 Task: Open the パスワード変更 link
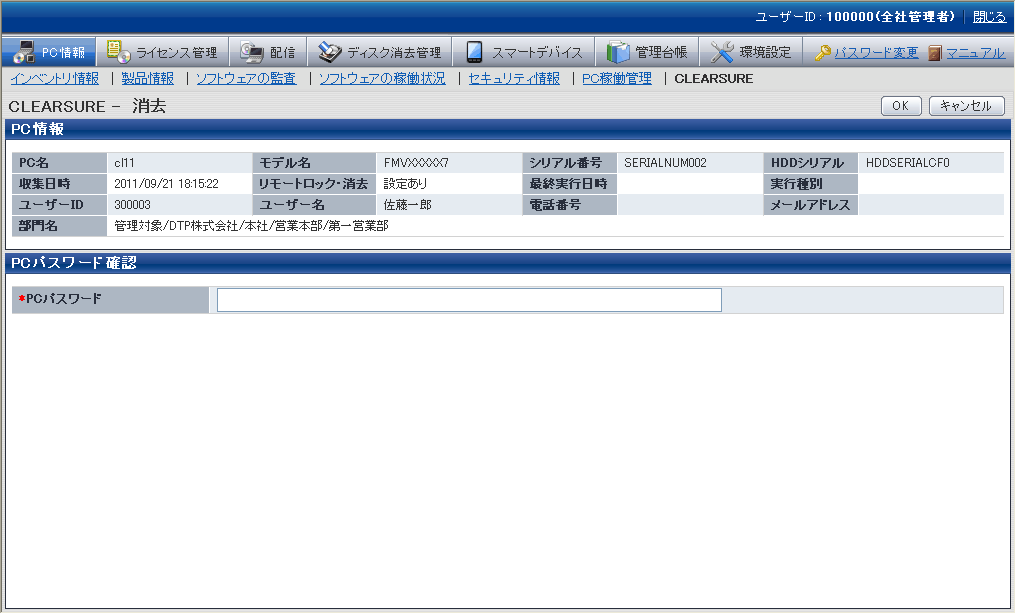tap(876, 52)
